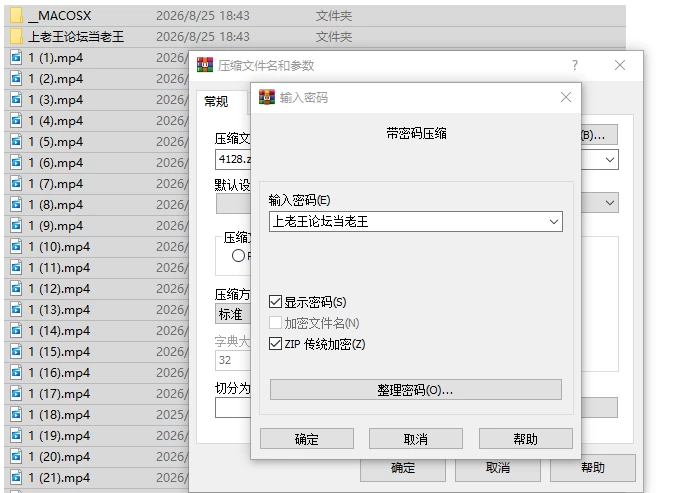682x493 pixels.
Task: Click the video file icon of 1 (21).mp4
Action: (x=16, y=477)
